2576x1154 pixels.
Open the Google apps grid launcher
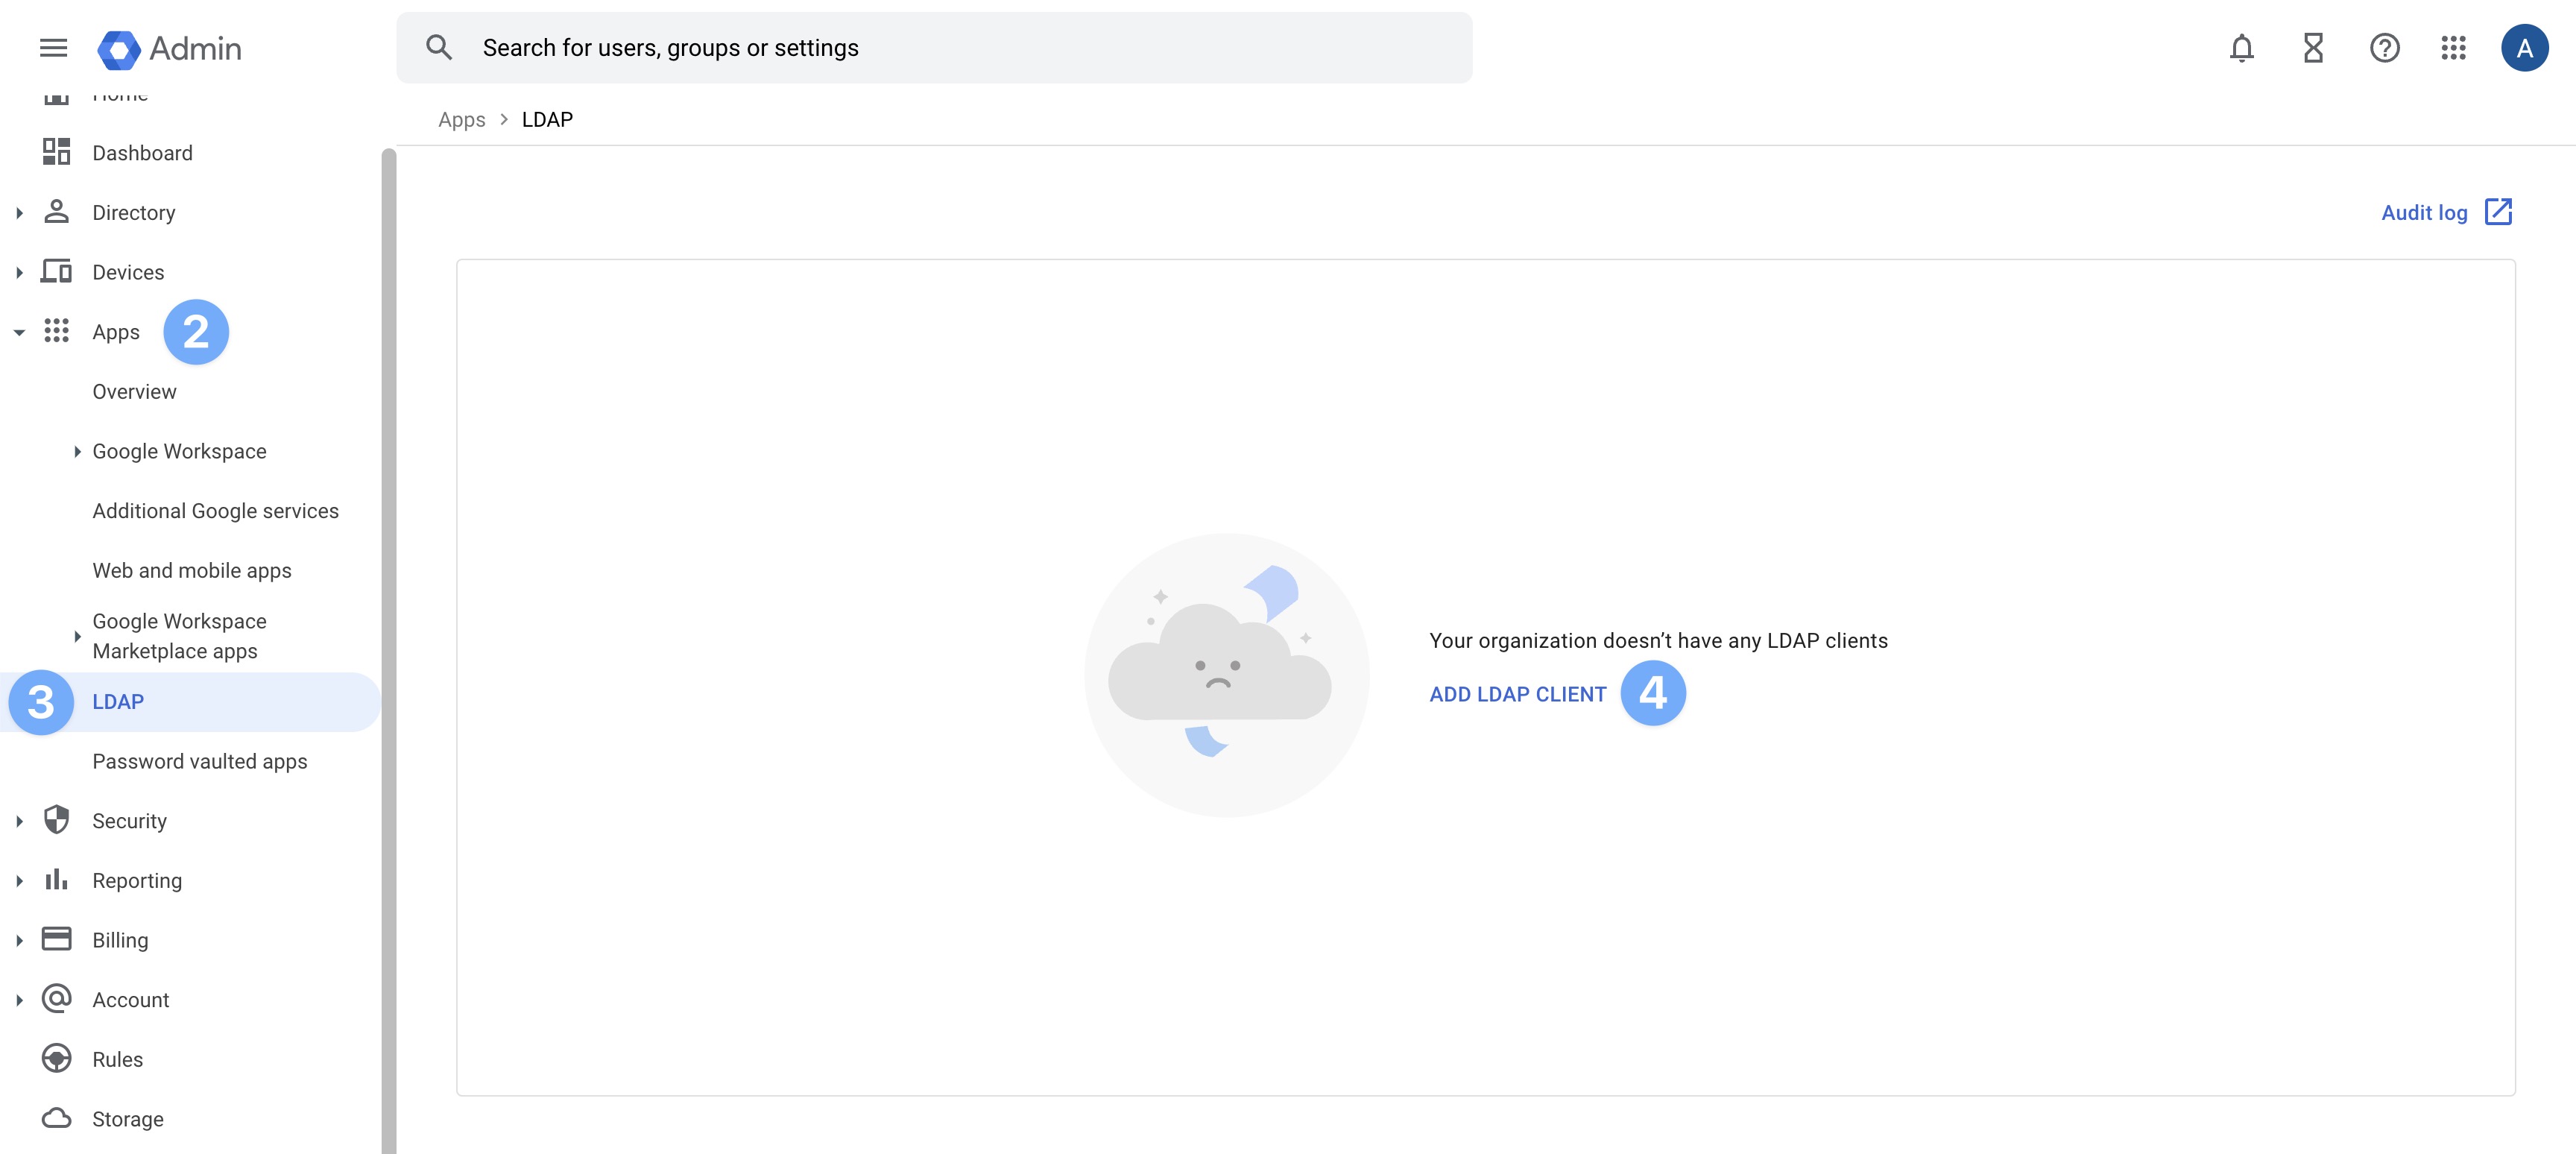point(2453,48)
